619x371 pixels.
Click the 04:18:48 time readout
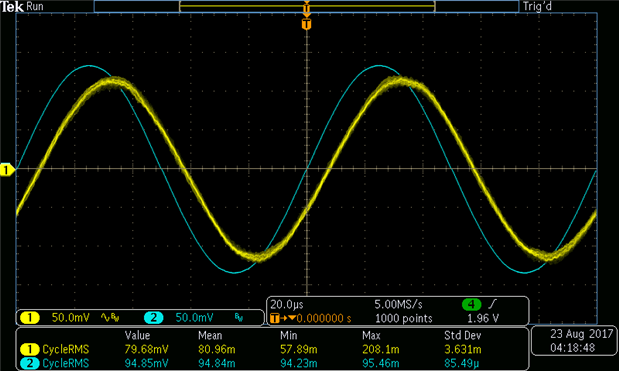point(572,348)
